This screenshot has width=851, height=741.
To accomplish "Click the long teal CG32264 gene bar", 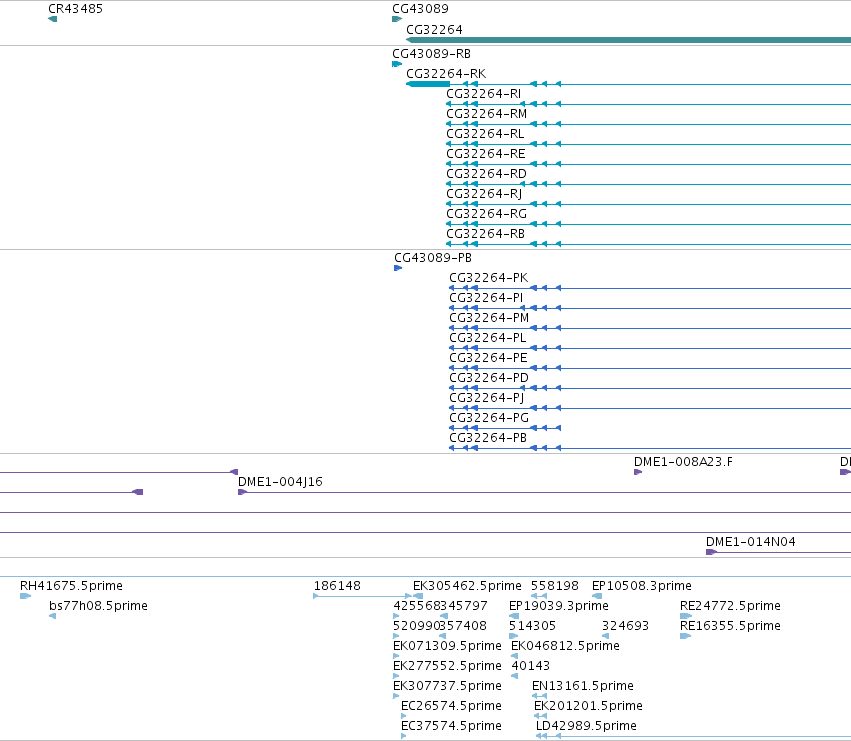I will [x=628, y=40].
